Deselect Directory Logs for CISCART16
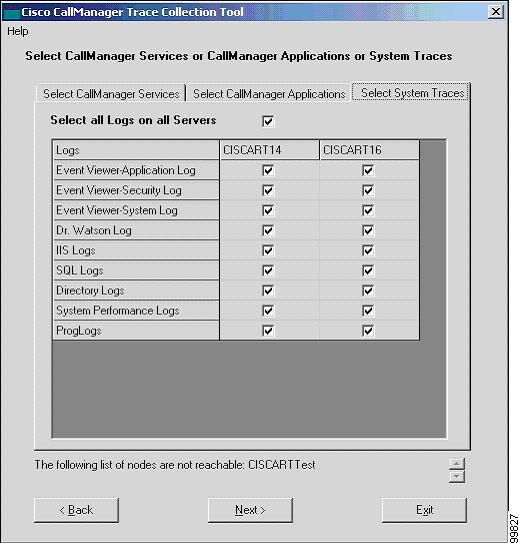 368,291
